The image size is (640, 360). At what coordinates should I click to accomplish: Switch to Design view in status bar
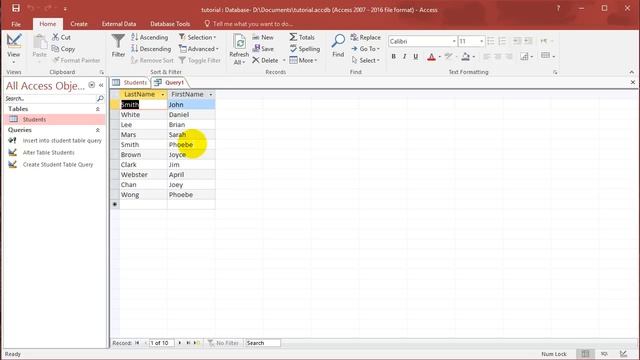(623, 354)
